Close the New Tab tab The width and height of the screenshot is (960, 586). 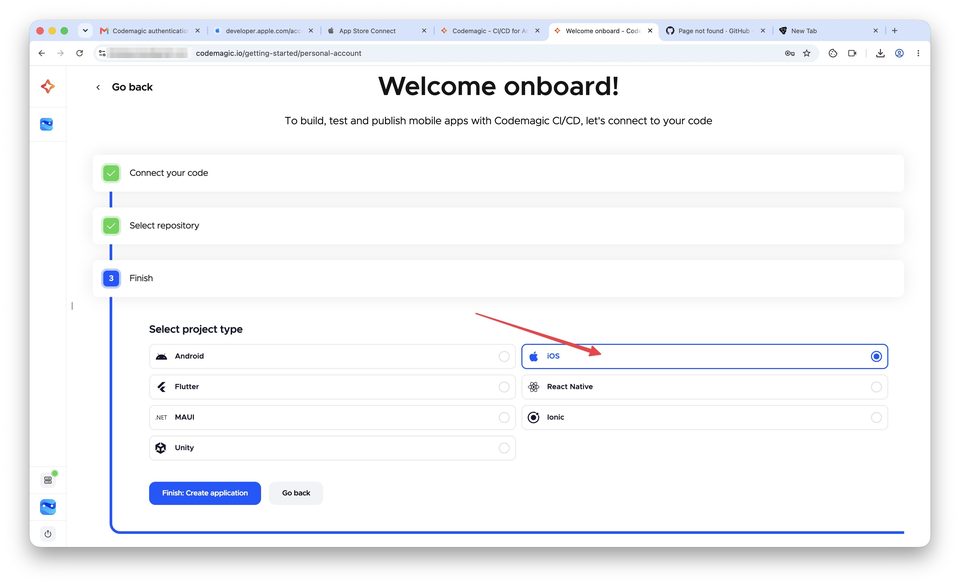tap(876, 31)
